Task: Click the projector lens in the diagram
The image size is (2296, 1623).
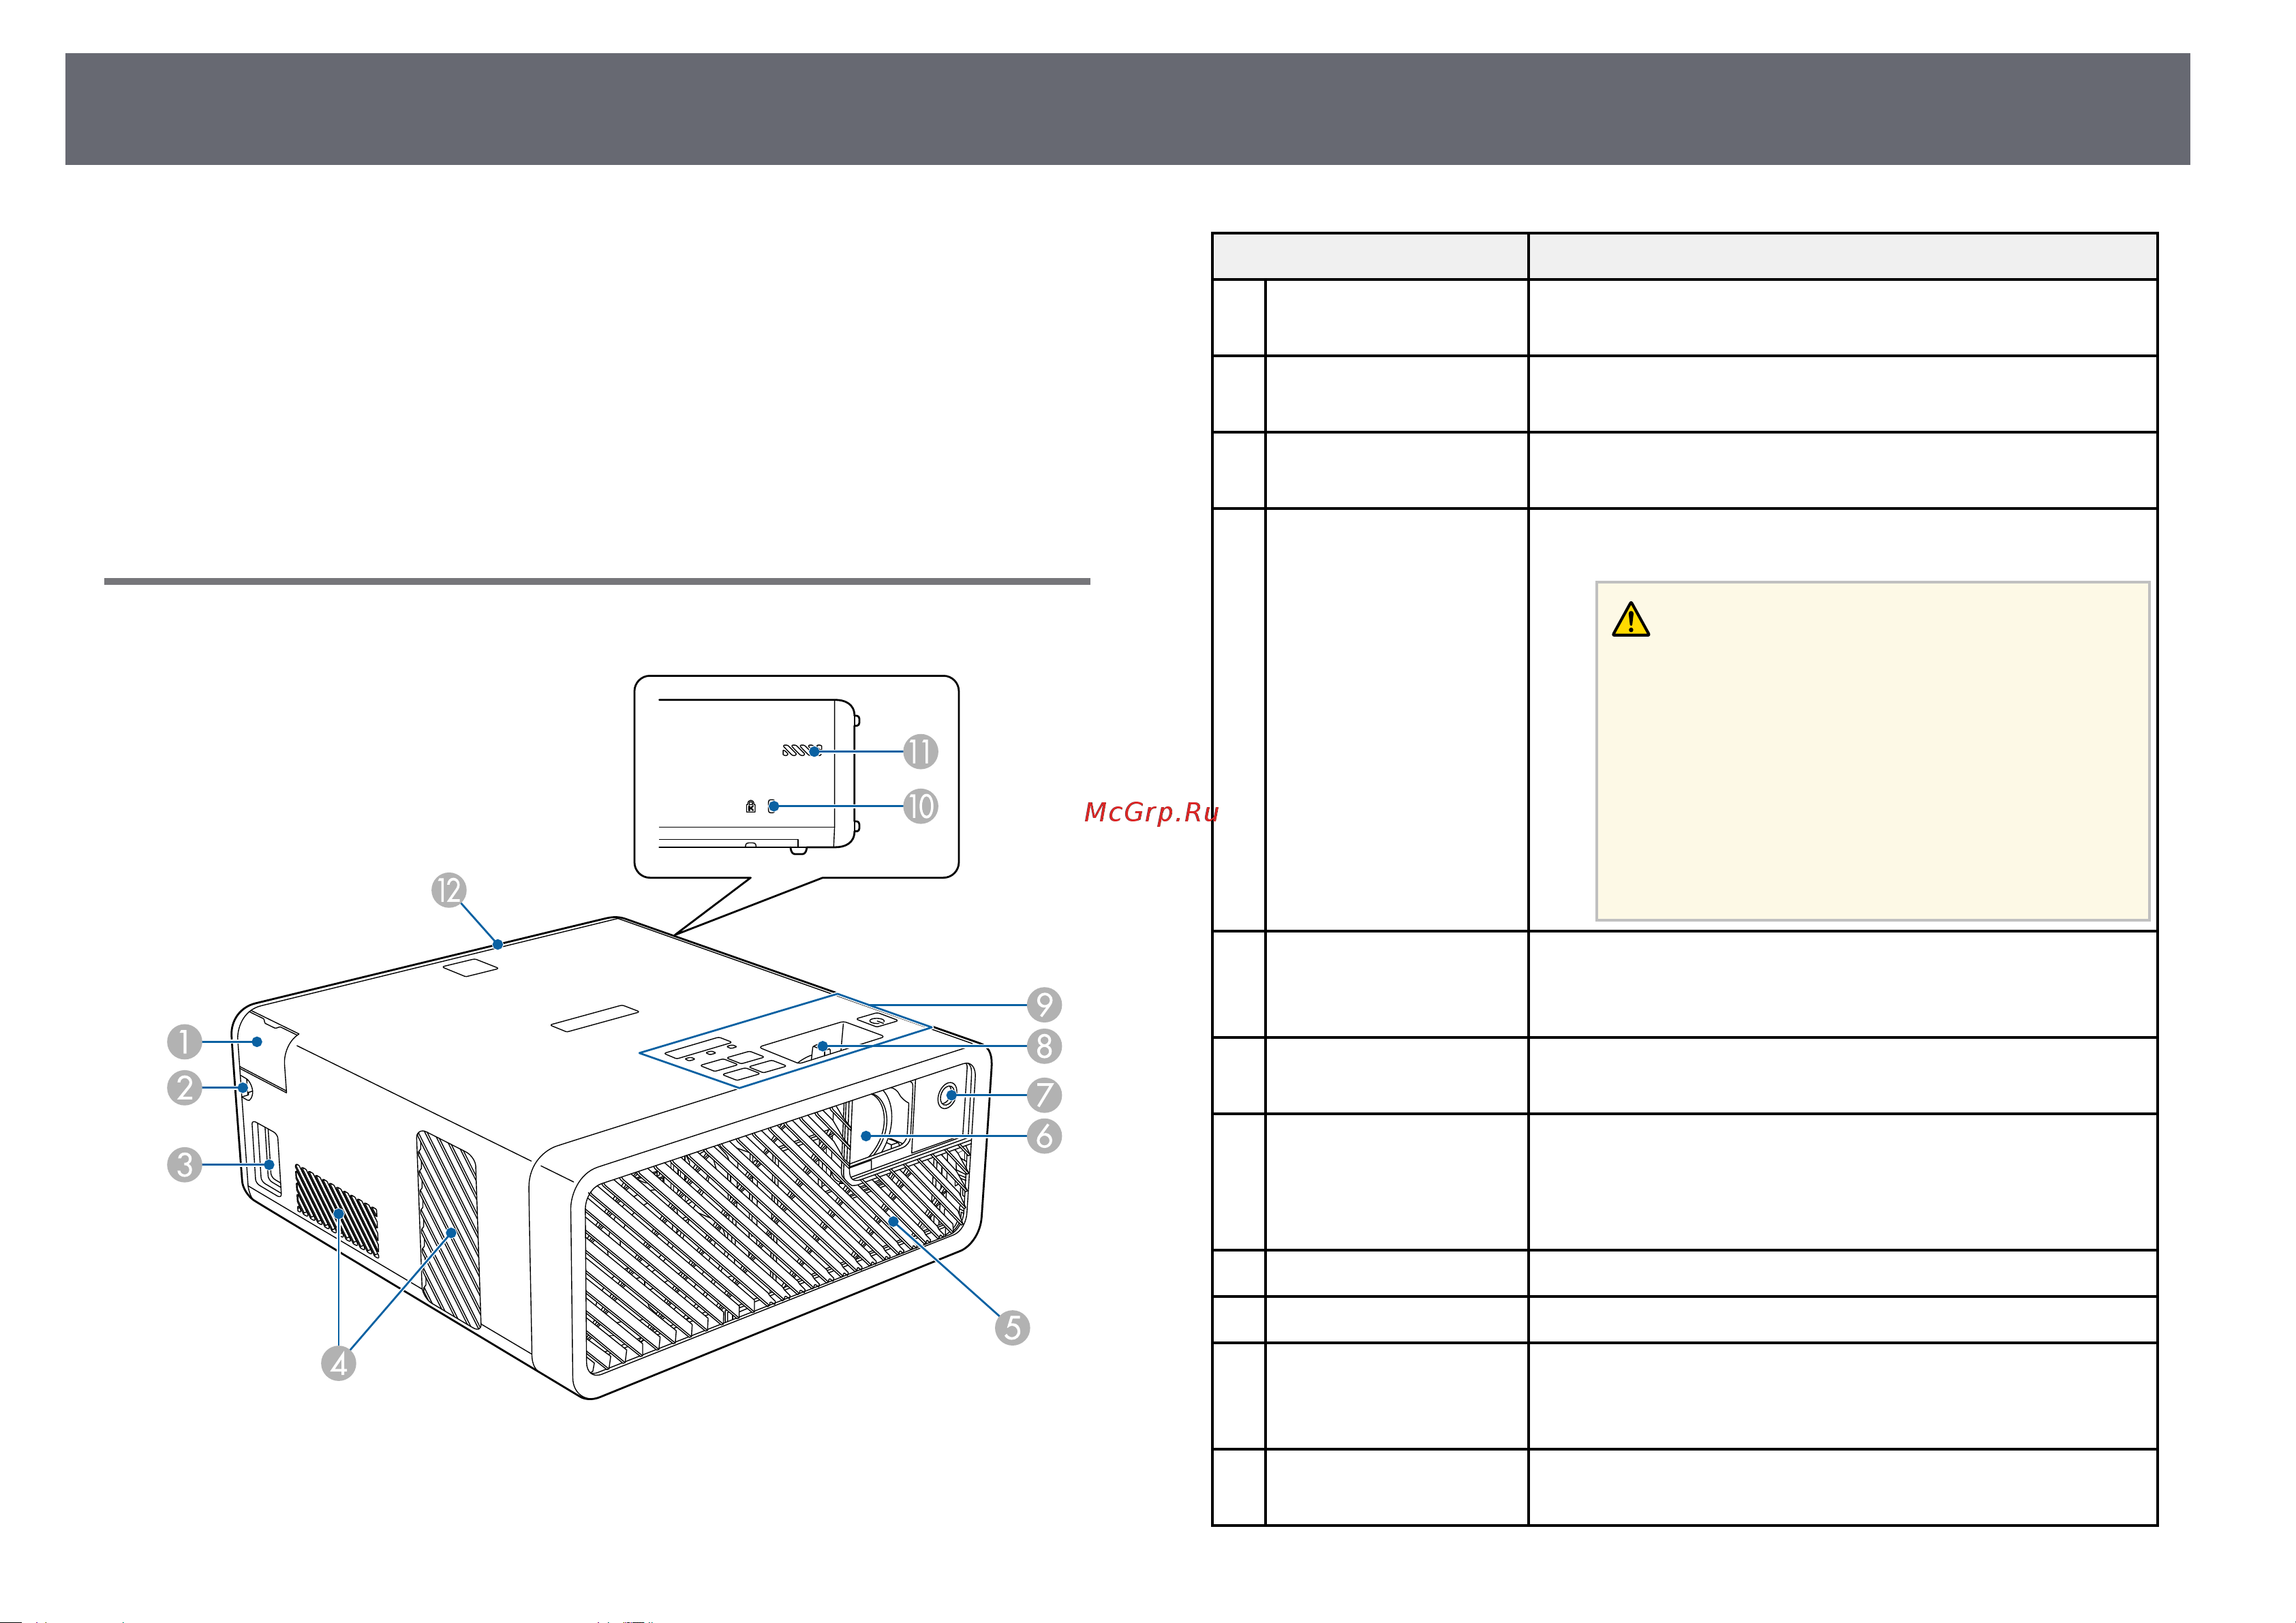Action: click(x=878, y=1130)
